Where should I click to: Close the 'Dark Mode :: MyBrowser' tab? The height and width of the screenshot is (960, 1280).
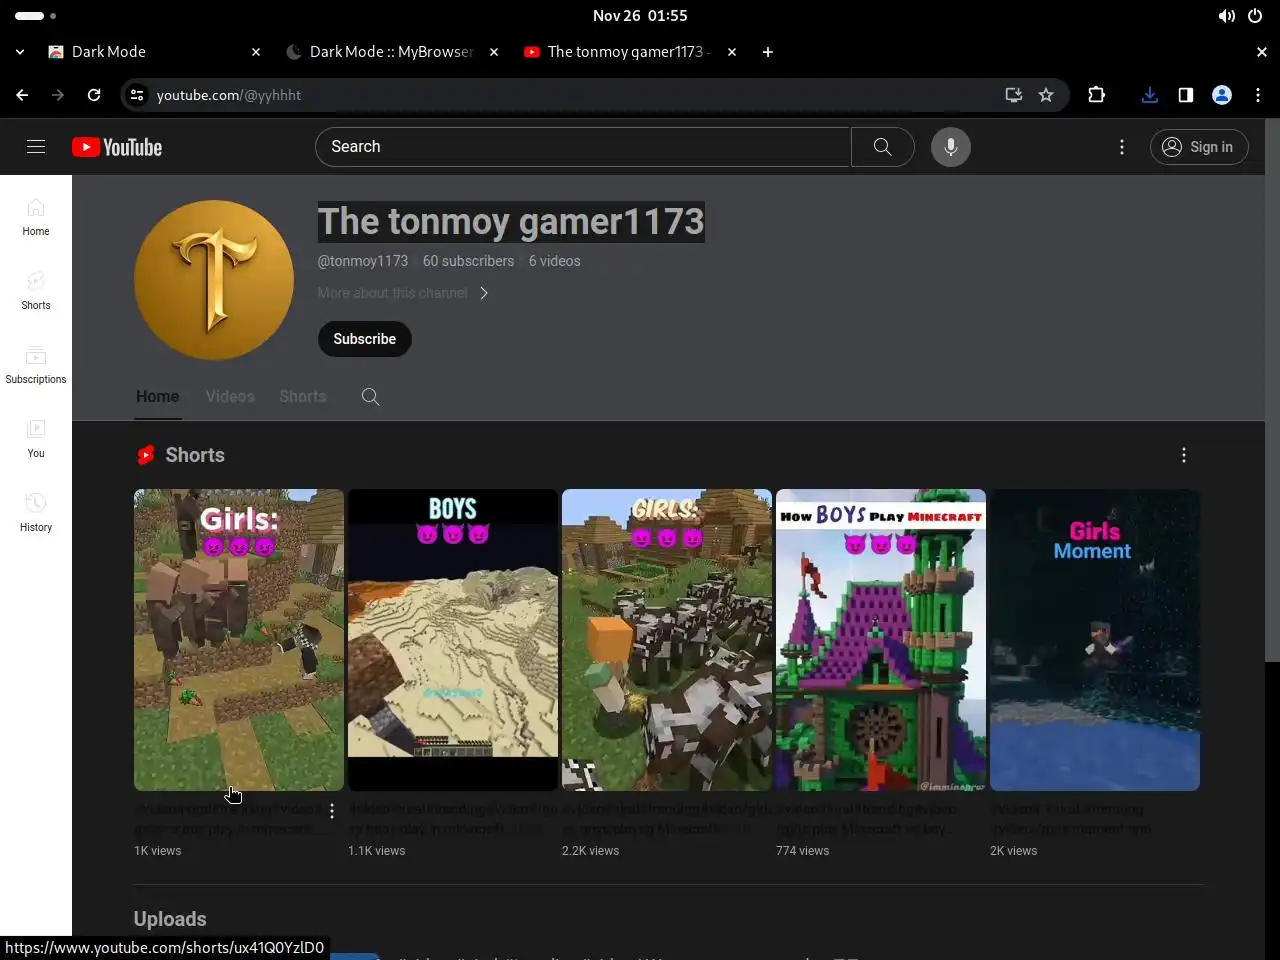tap(494, 52)
